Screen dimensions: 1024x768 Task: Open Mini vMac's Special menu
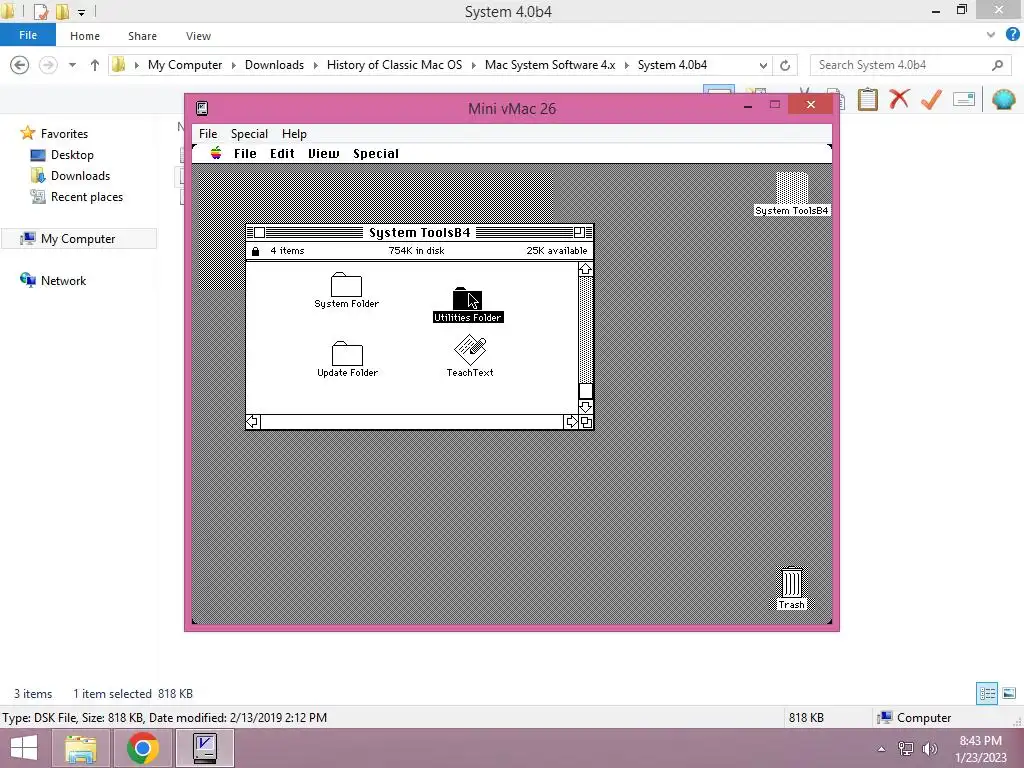point(249,133)
